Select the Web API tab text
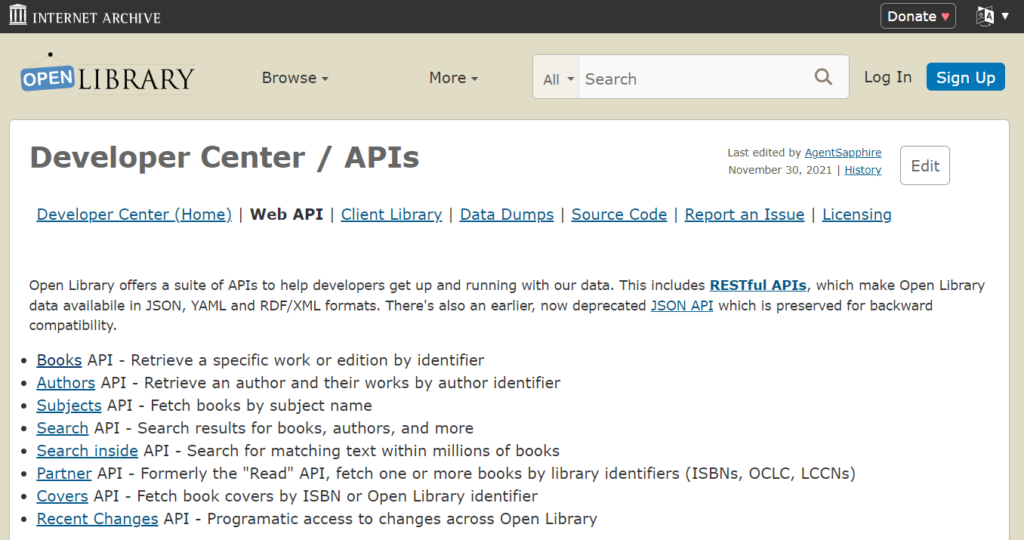Image resolution: width=1024 pixels, height=540 pixels. [x=286, y=214]
